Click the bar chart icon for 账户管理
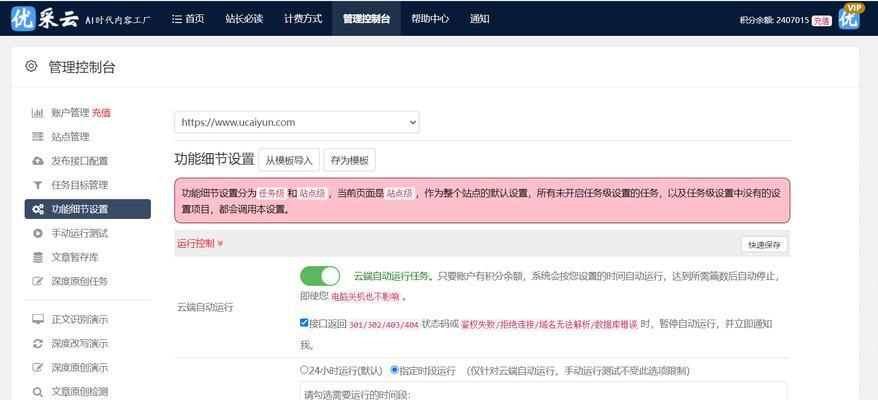 [x=38, y=113]
